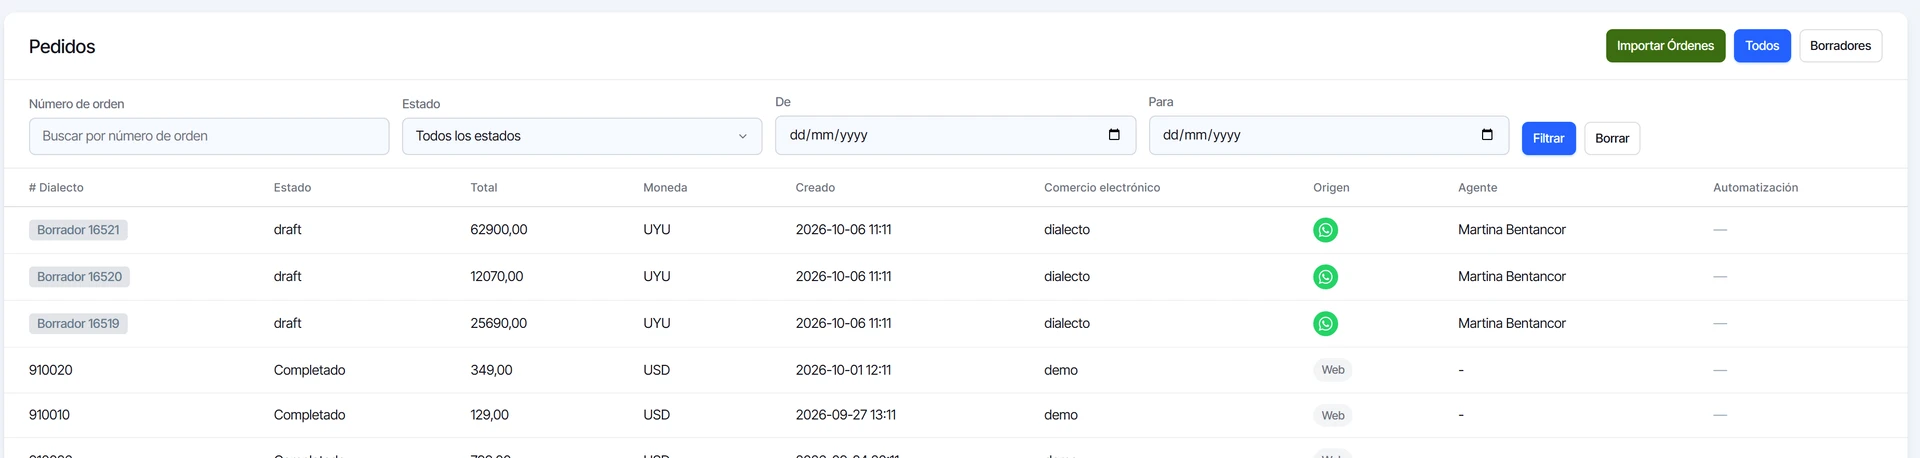This screenshot has width=1920, height=458.
Task: Click the De date input field
Action: click(955, 135)
